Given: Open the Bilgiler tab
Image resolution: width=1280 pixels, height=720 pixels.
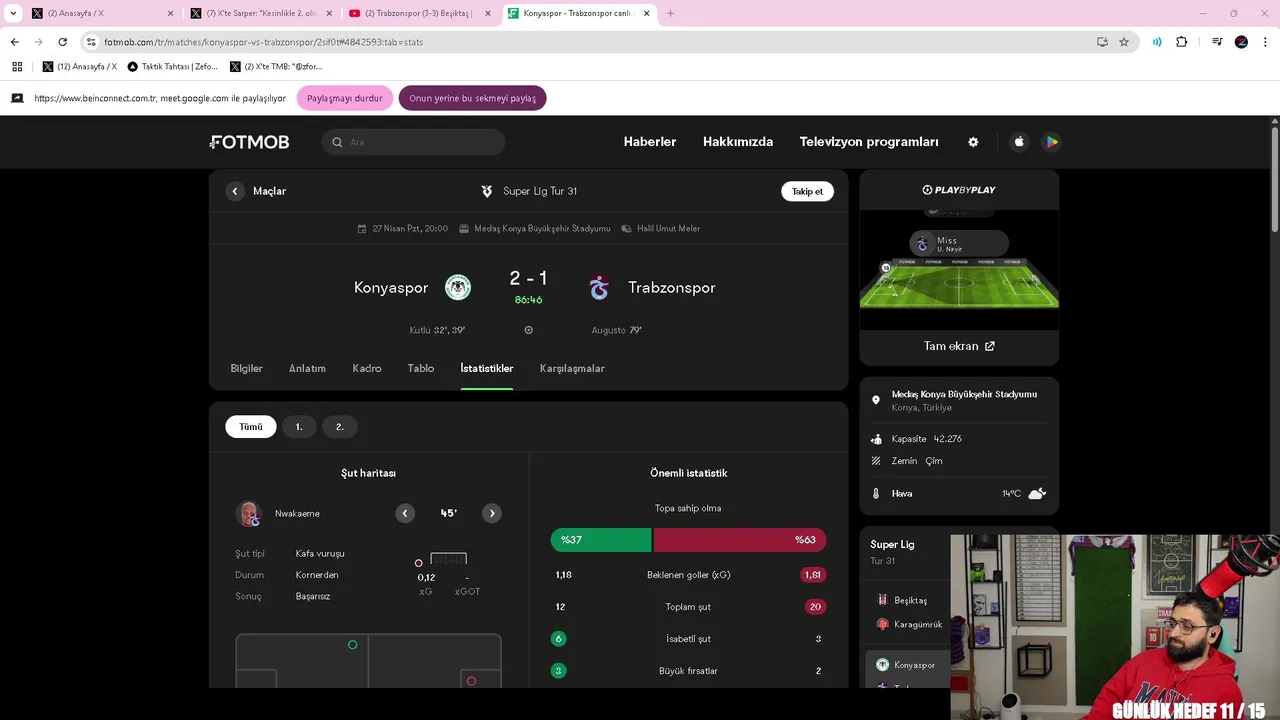Looking at the screenshot, I should pyautogui.click(x=247, y=368).
